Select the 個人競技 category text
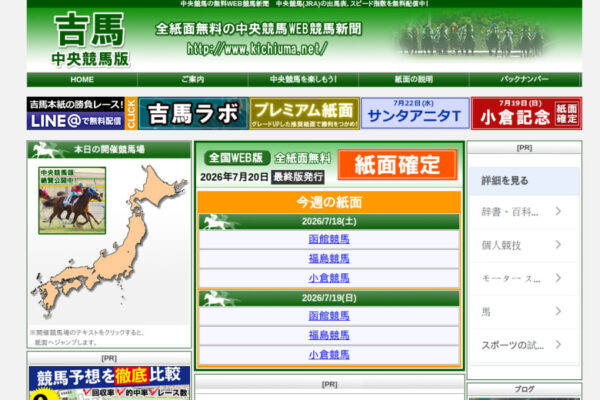Screen dimensions: 600x400 (x=501, y=245)
